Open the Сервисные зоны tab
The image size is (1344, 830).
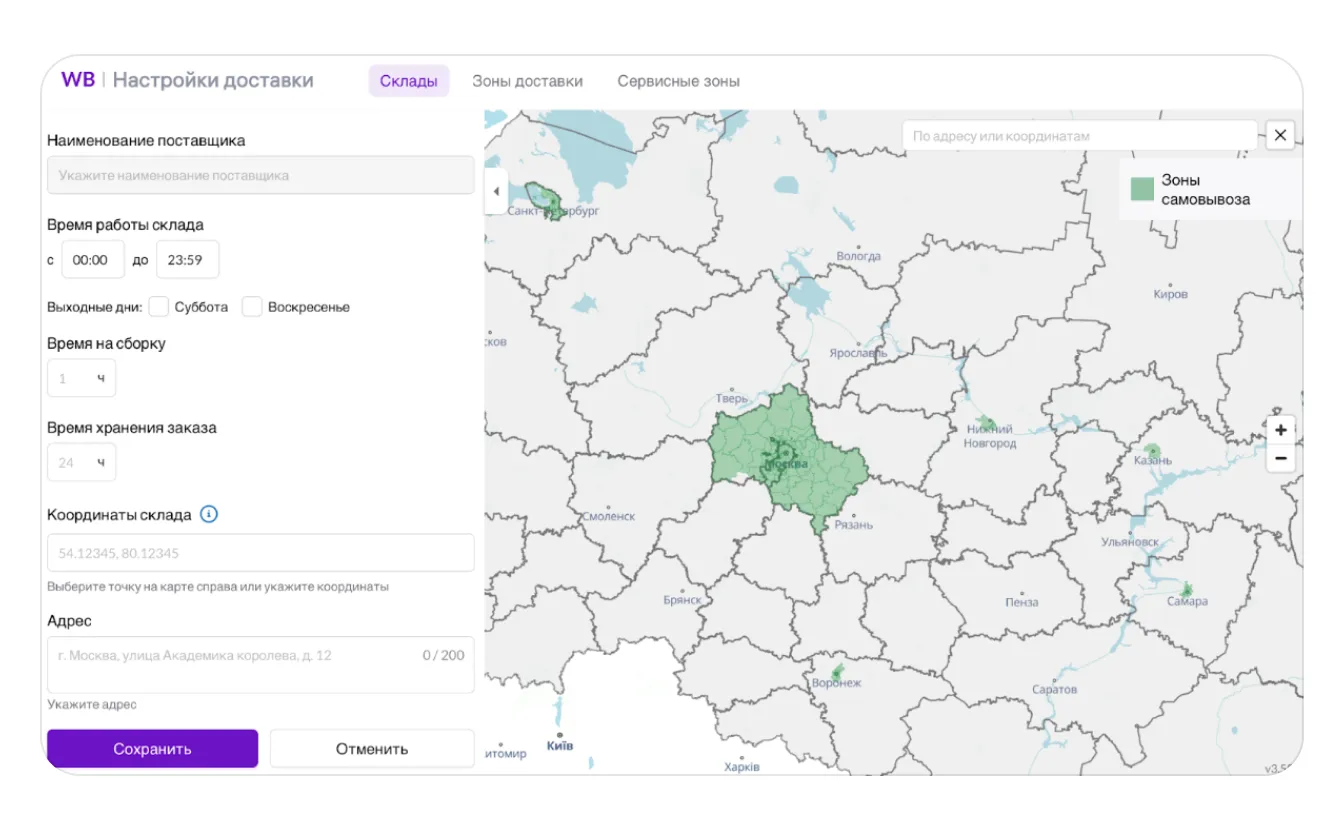(678, 81)
